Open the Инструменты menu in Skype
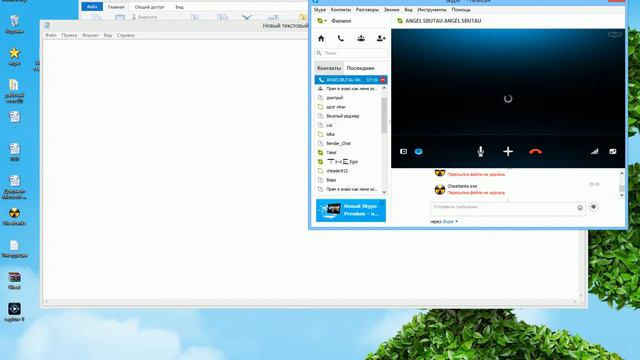 click(432, 9)
